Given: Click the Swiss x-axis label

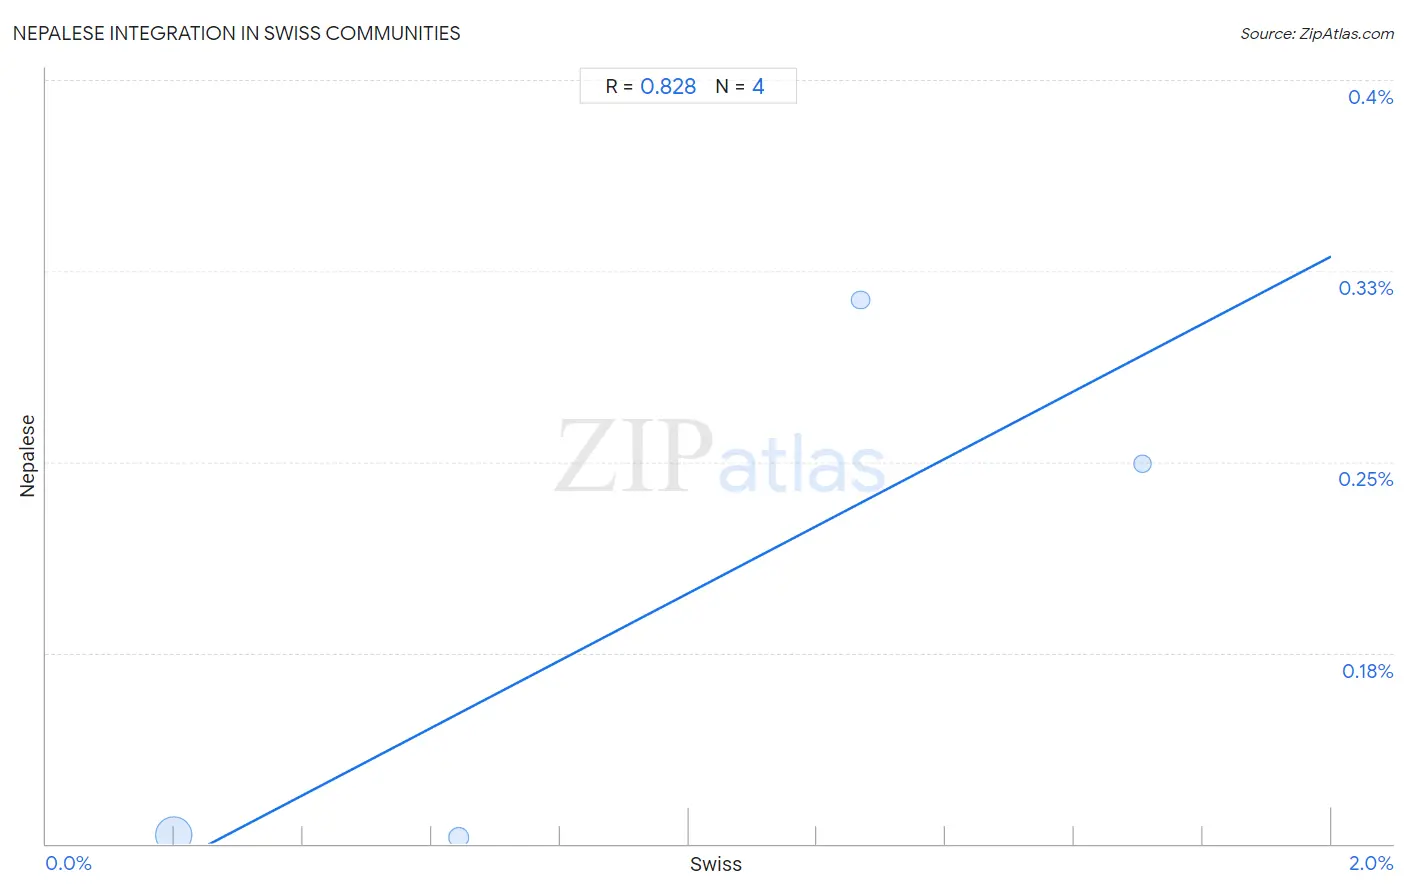Looking at the screenshot, I should pos(716,864).
